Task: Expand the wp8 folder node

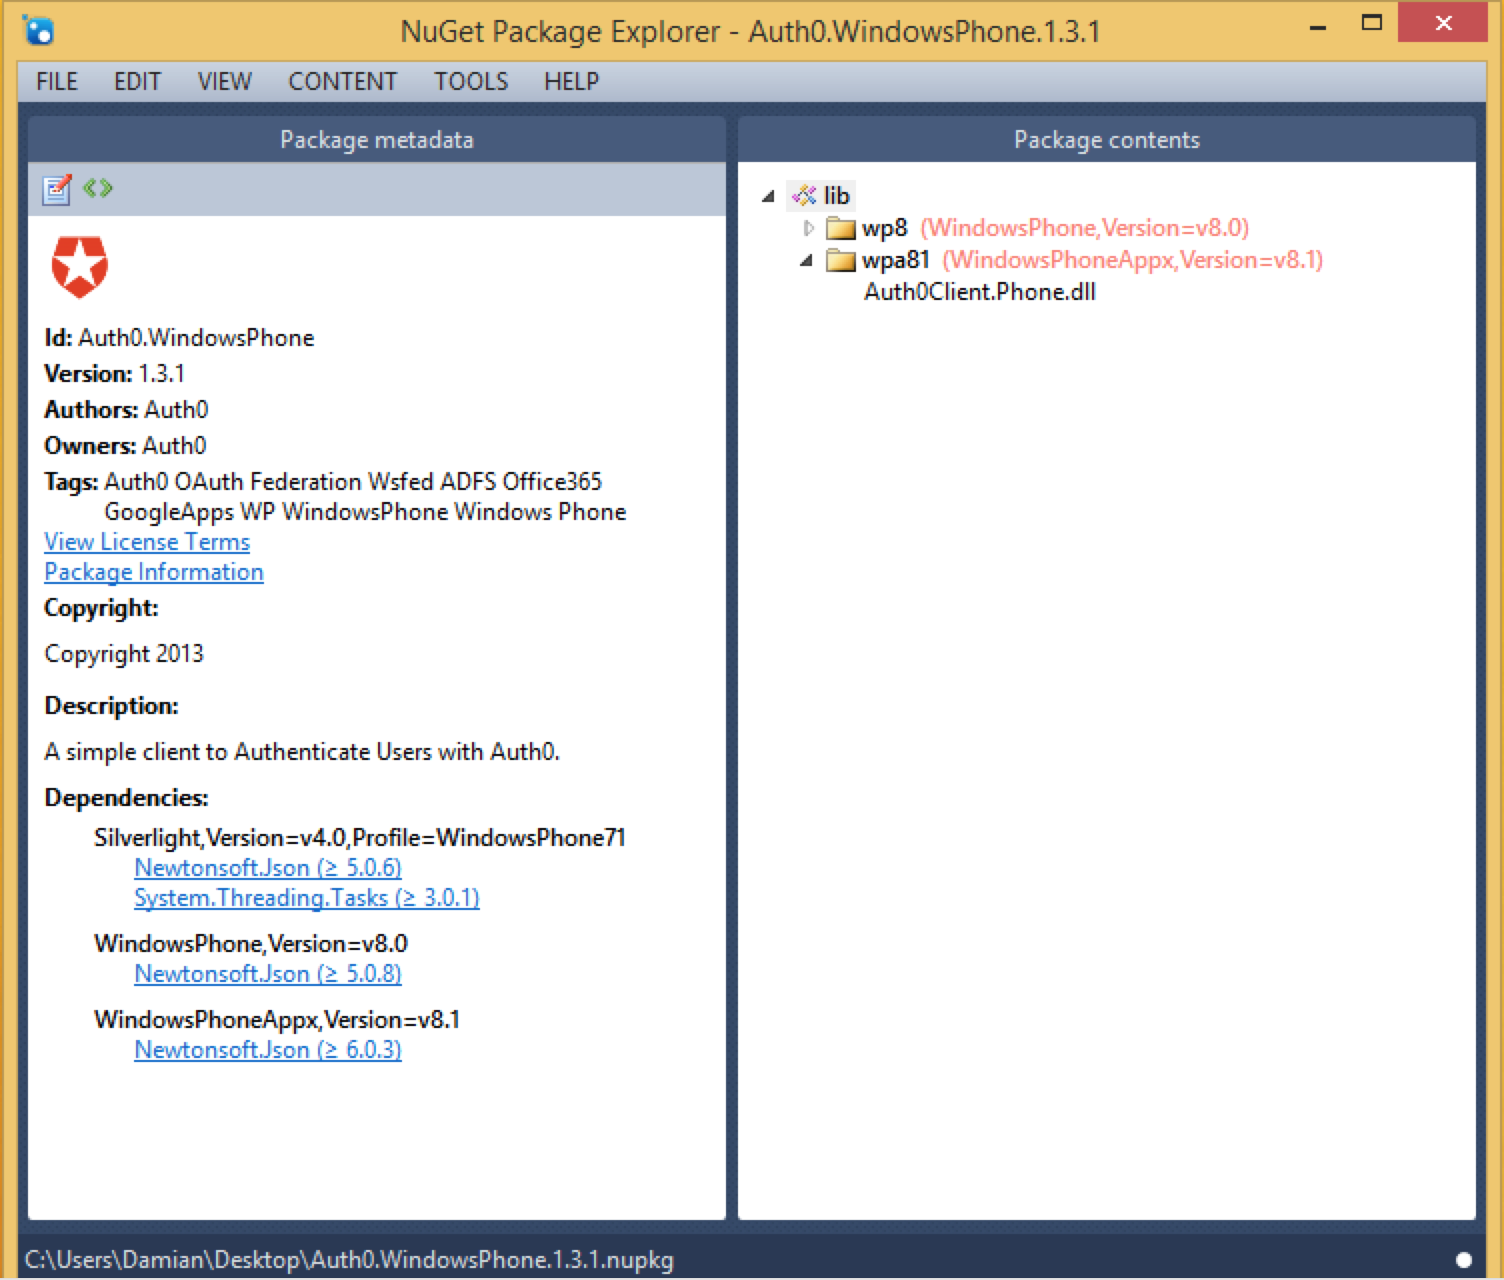Action: point(809,228)
